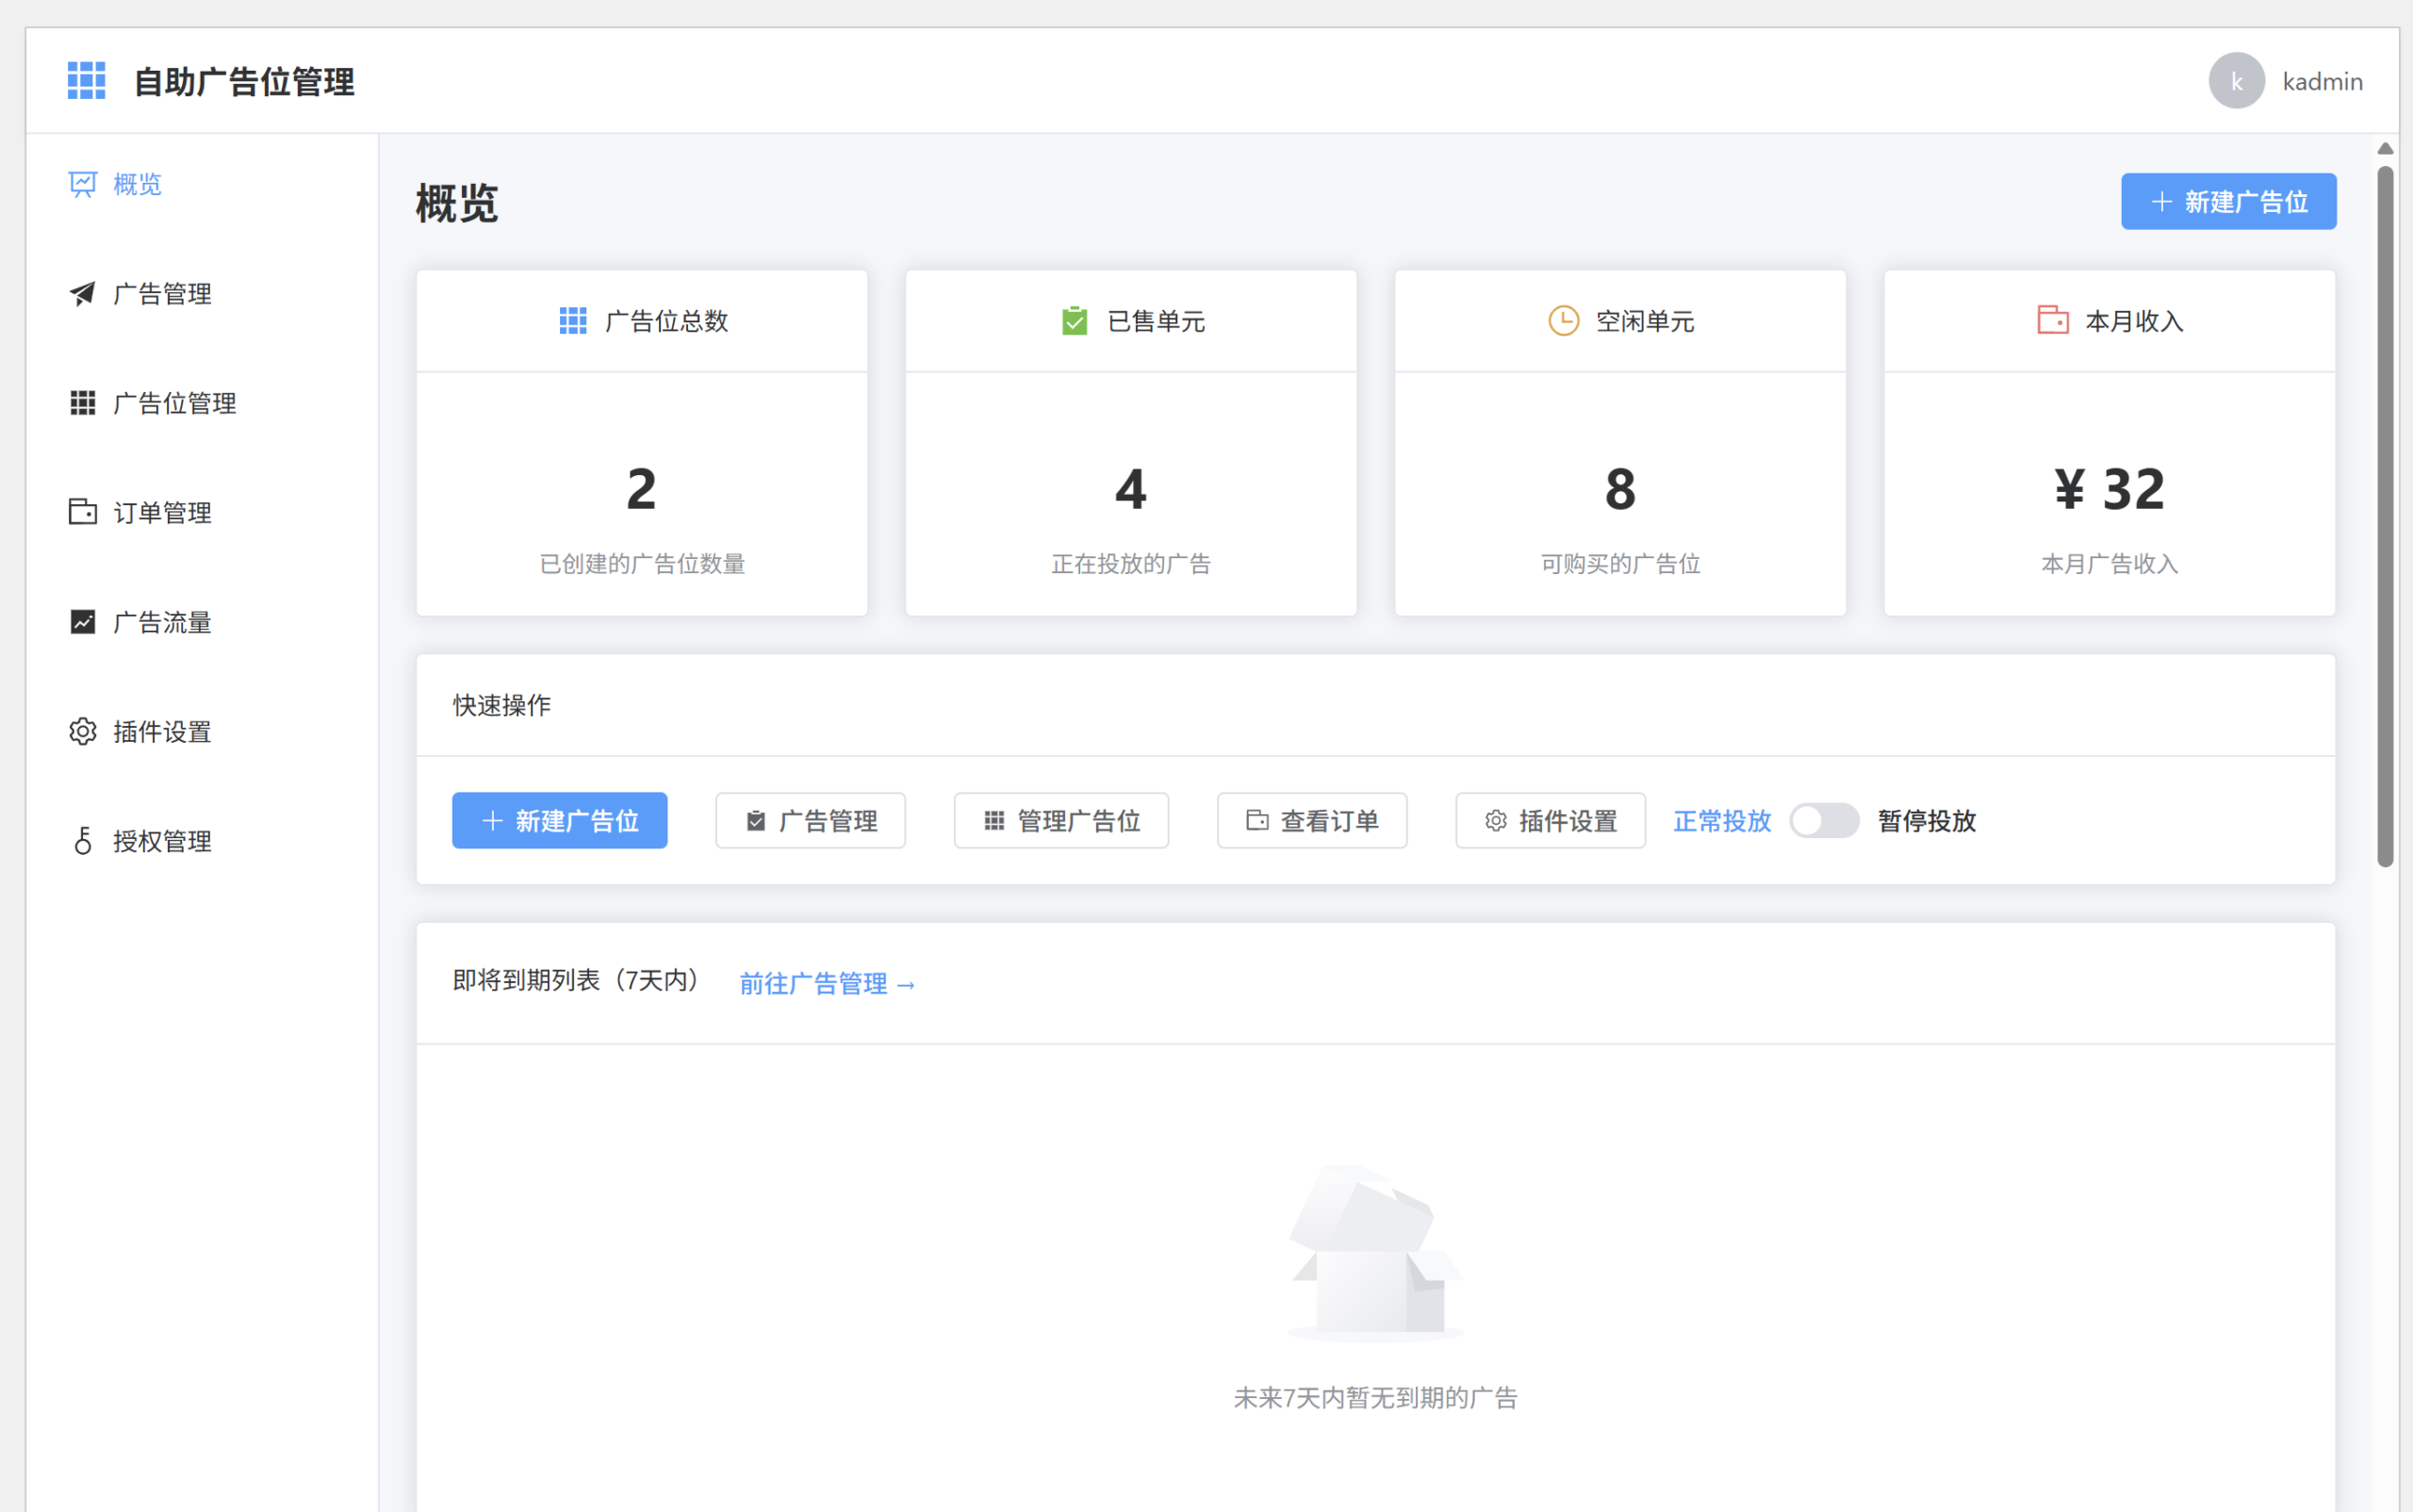
Task: Click the line chart icon beside 广告流量
Action: tap(82, 622)
